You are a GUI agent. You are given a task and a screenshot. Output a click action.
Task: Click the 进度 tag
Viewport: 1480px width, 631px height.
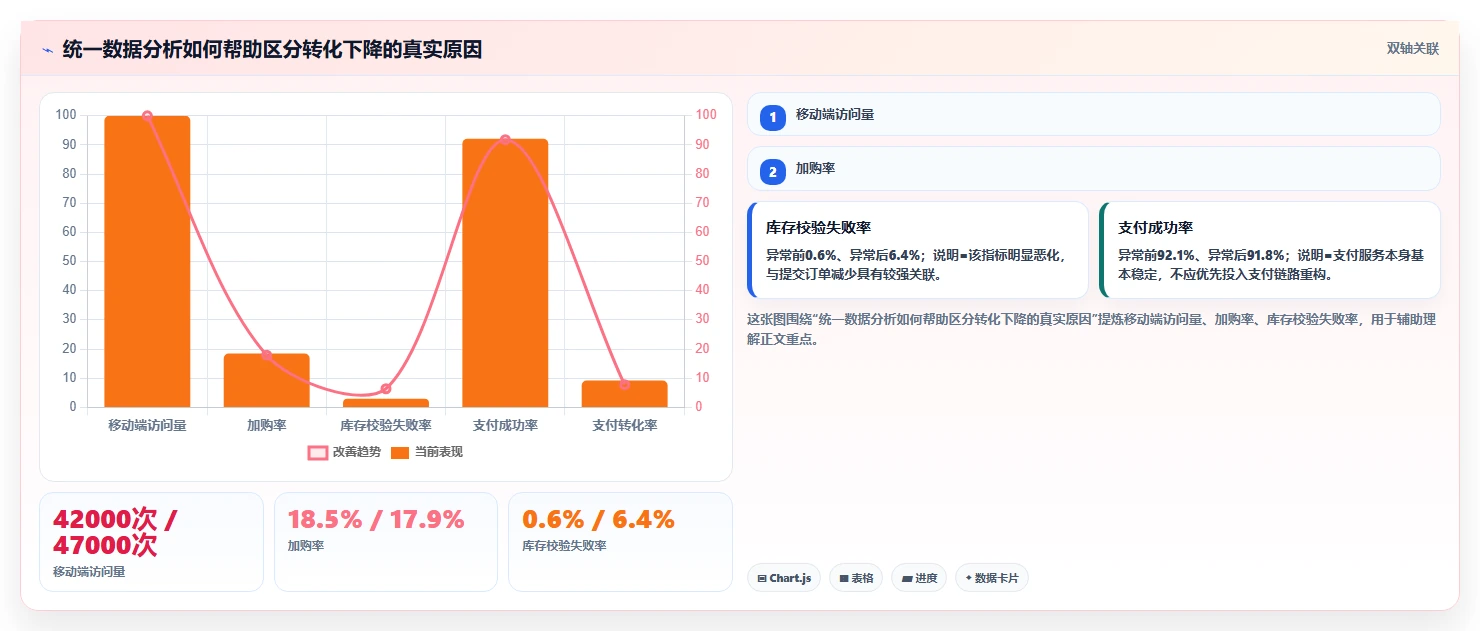click(x=919, y=578)
